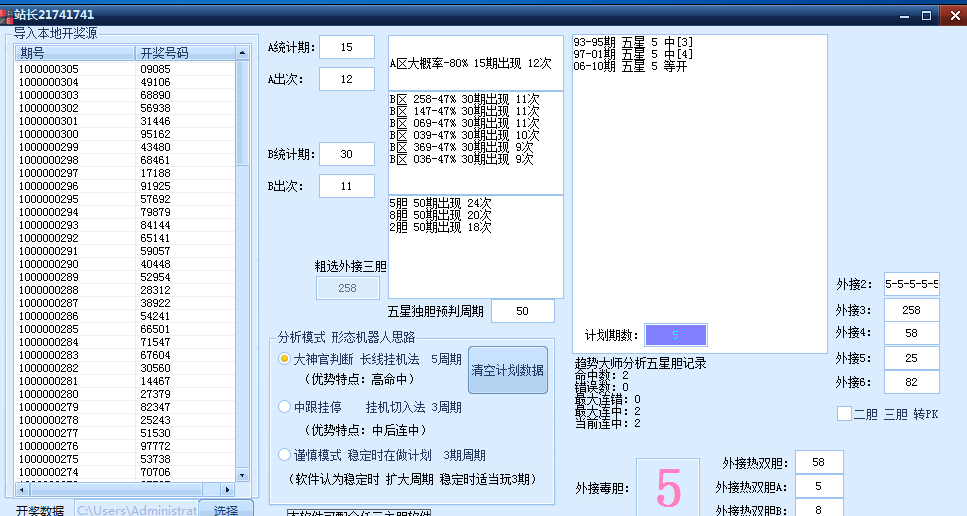Click the 外接3 input field
This screenshot has width=967, height=516.
(911, 310)
